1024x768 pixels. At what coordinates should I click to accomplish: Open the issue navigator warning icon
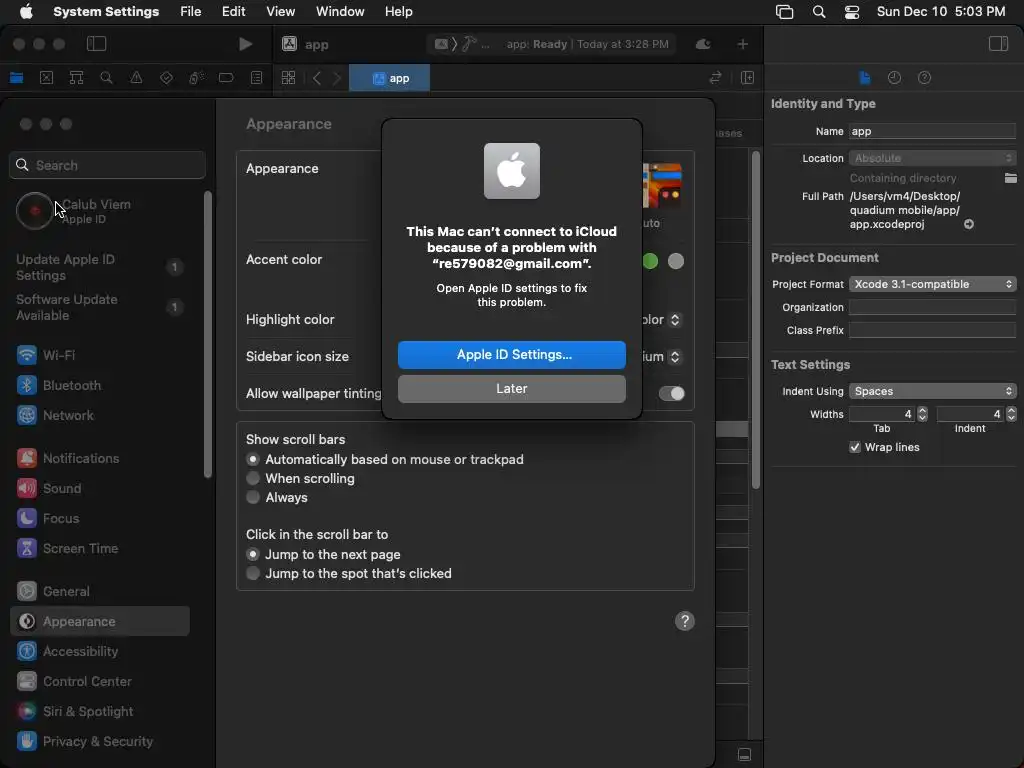(x=136, y=78)
